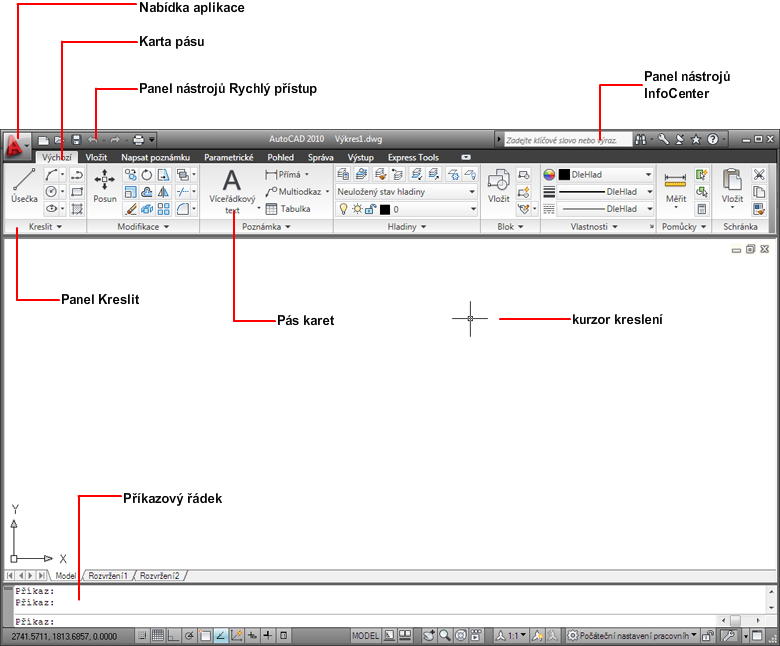This screenshot has width=780, height=646.
Task: Click the Vložit block insert icon
Action: pos(498,186)
